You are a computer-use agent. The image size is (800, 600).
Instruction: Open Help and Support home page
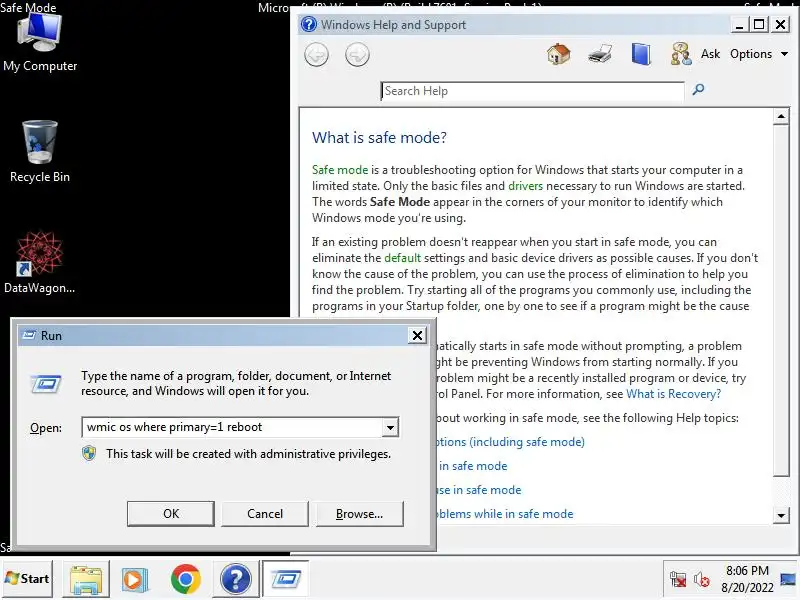click(x=559, y=54)
